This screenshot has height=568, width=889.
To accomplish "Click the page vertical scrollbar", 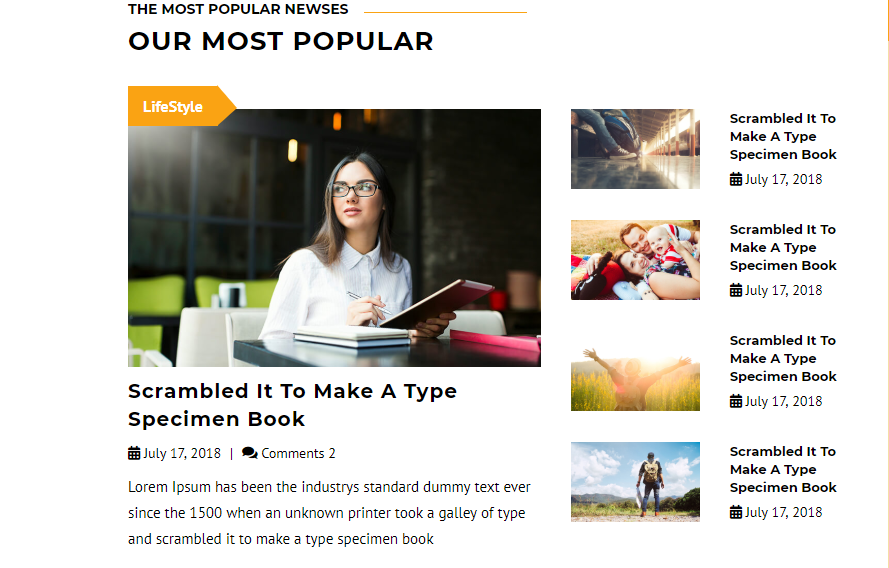I will [887, 284].
